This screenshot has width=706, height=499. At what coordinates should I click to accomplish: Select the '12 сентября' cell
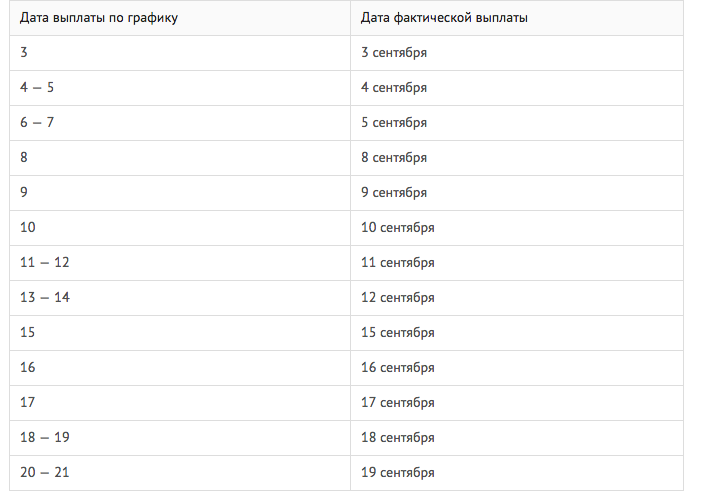[x=517, y=298]
